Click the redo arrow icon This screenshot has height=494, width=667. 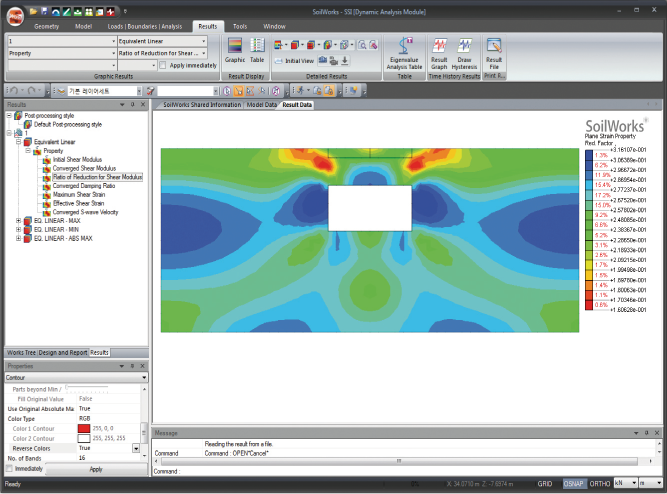(31, 91)
